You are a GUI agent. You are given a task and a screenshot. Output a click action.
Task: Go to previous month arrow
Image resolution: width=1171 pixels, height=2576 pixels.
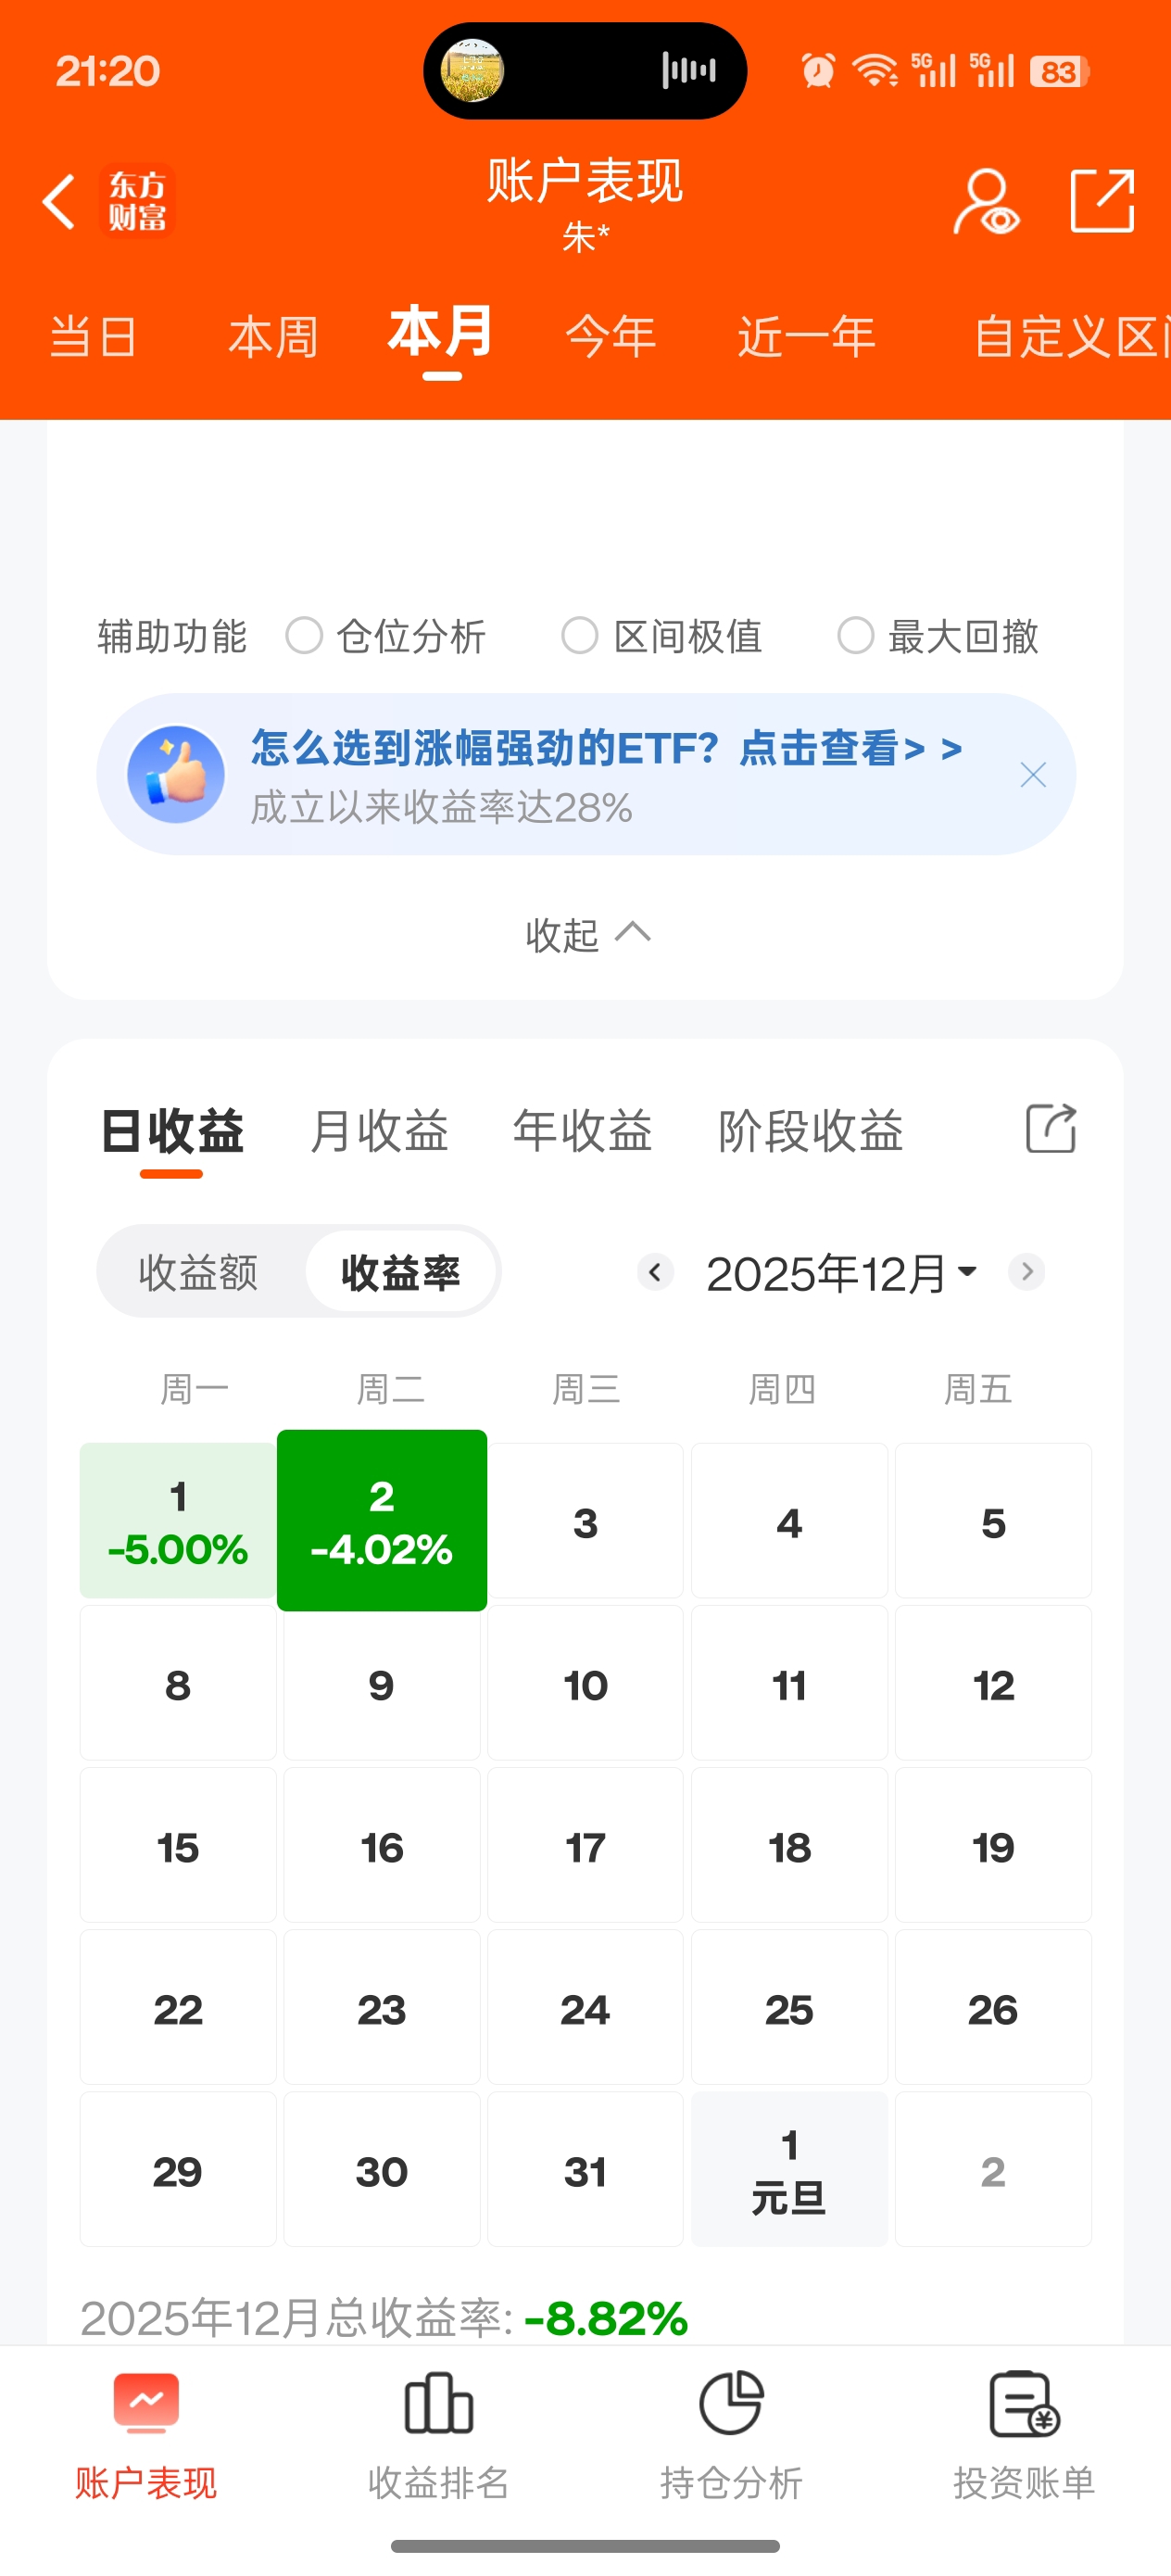[655, 1272]
